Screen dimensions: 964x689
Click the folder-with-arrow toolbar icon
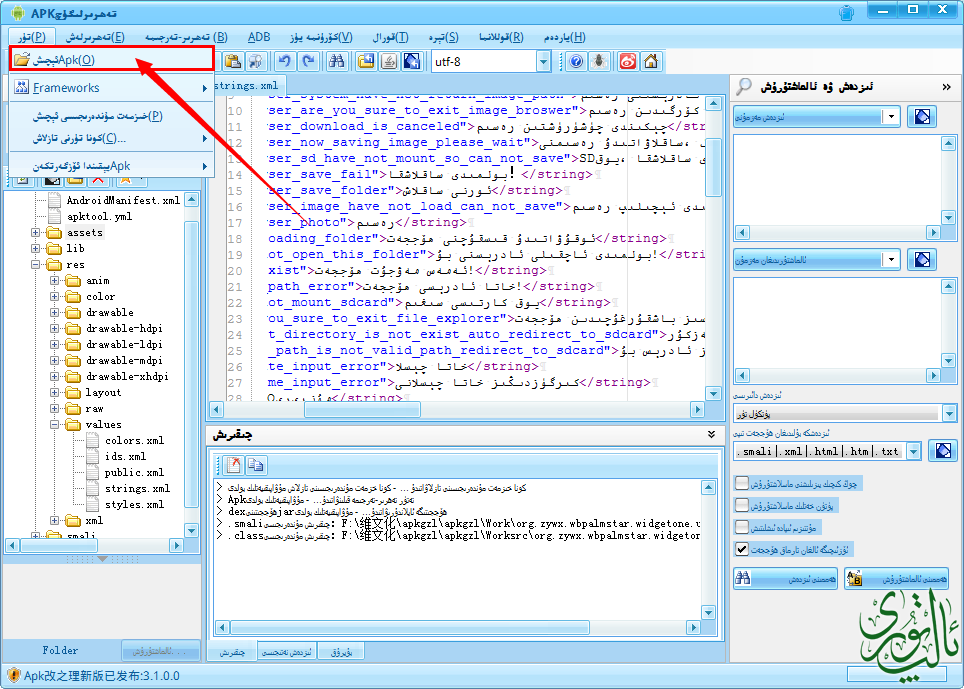coord(366,61)
